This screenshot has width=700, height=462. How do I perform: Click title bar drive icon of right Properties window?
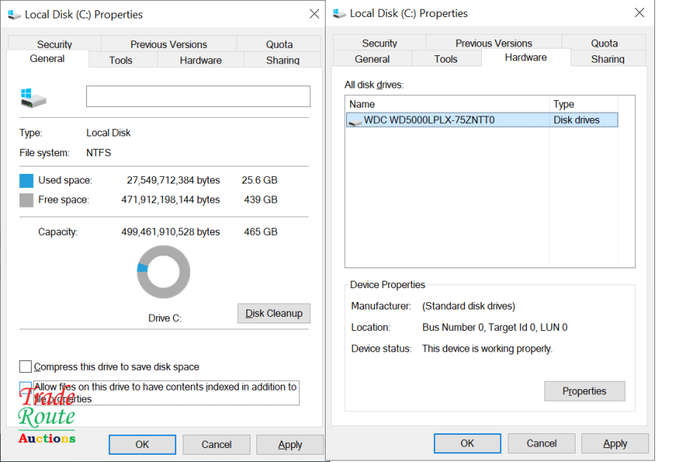click(339, 13)
